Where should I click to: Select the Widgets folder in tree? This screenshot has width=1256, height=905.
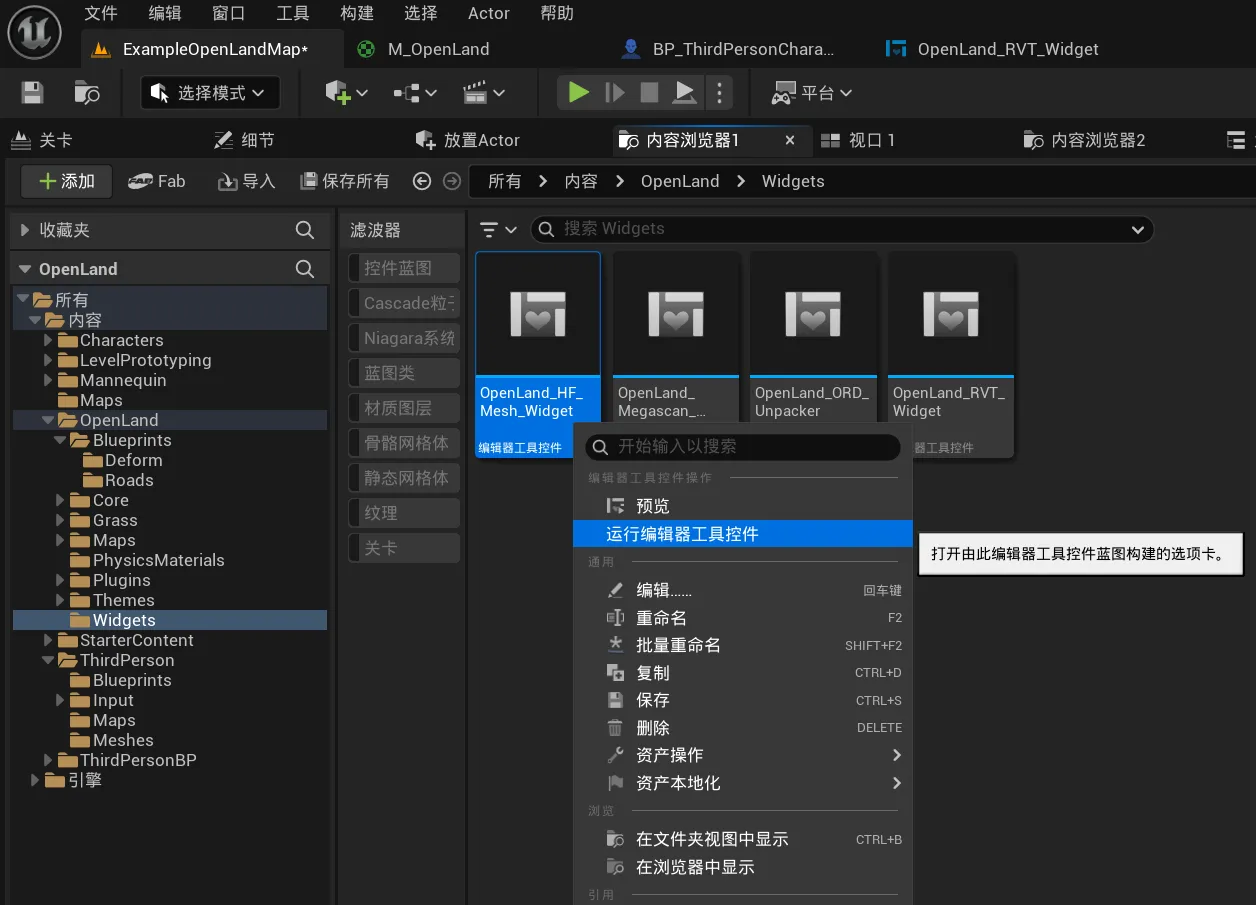170,620
